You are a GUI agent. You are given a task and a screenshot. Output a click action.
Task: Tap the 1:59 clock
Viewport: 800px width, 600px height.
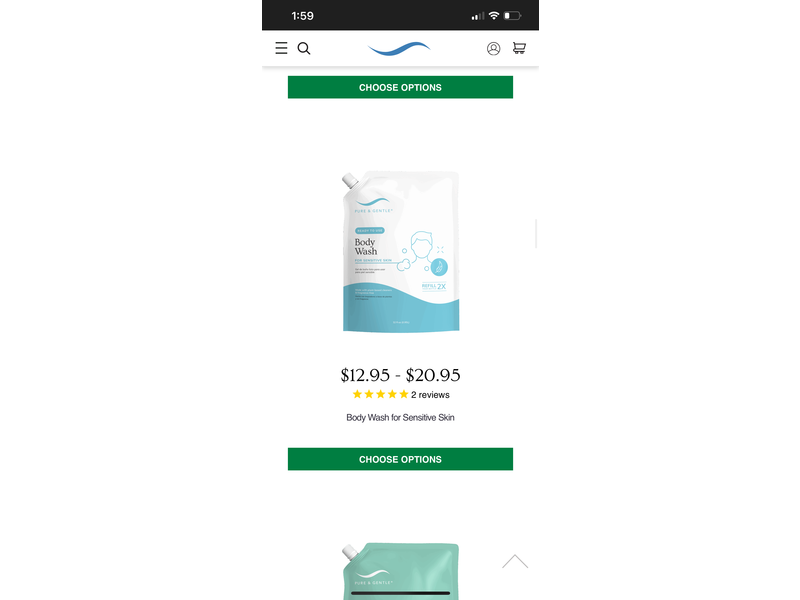303,16
